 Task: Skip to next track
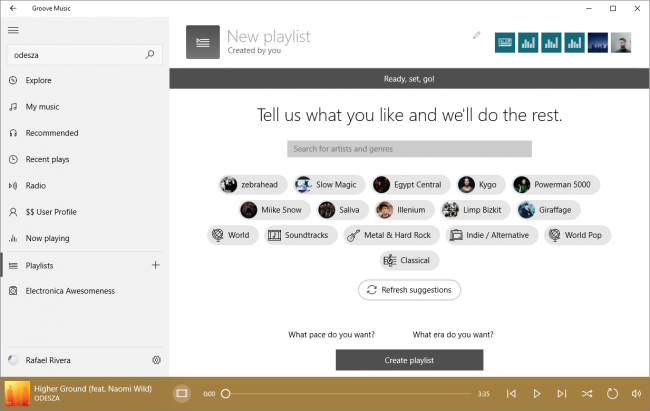click(562, 393)
